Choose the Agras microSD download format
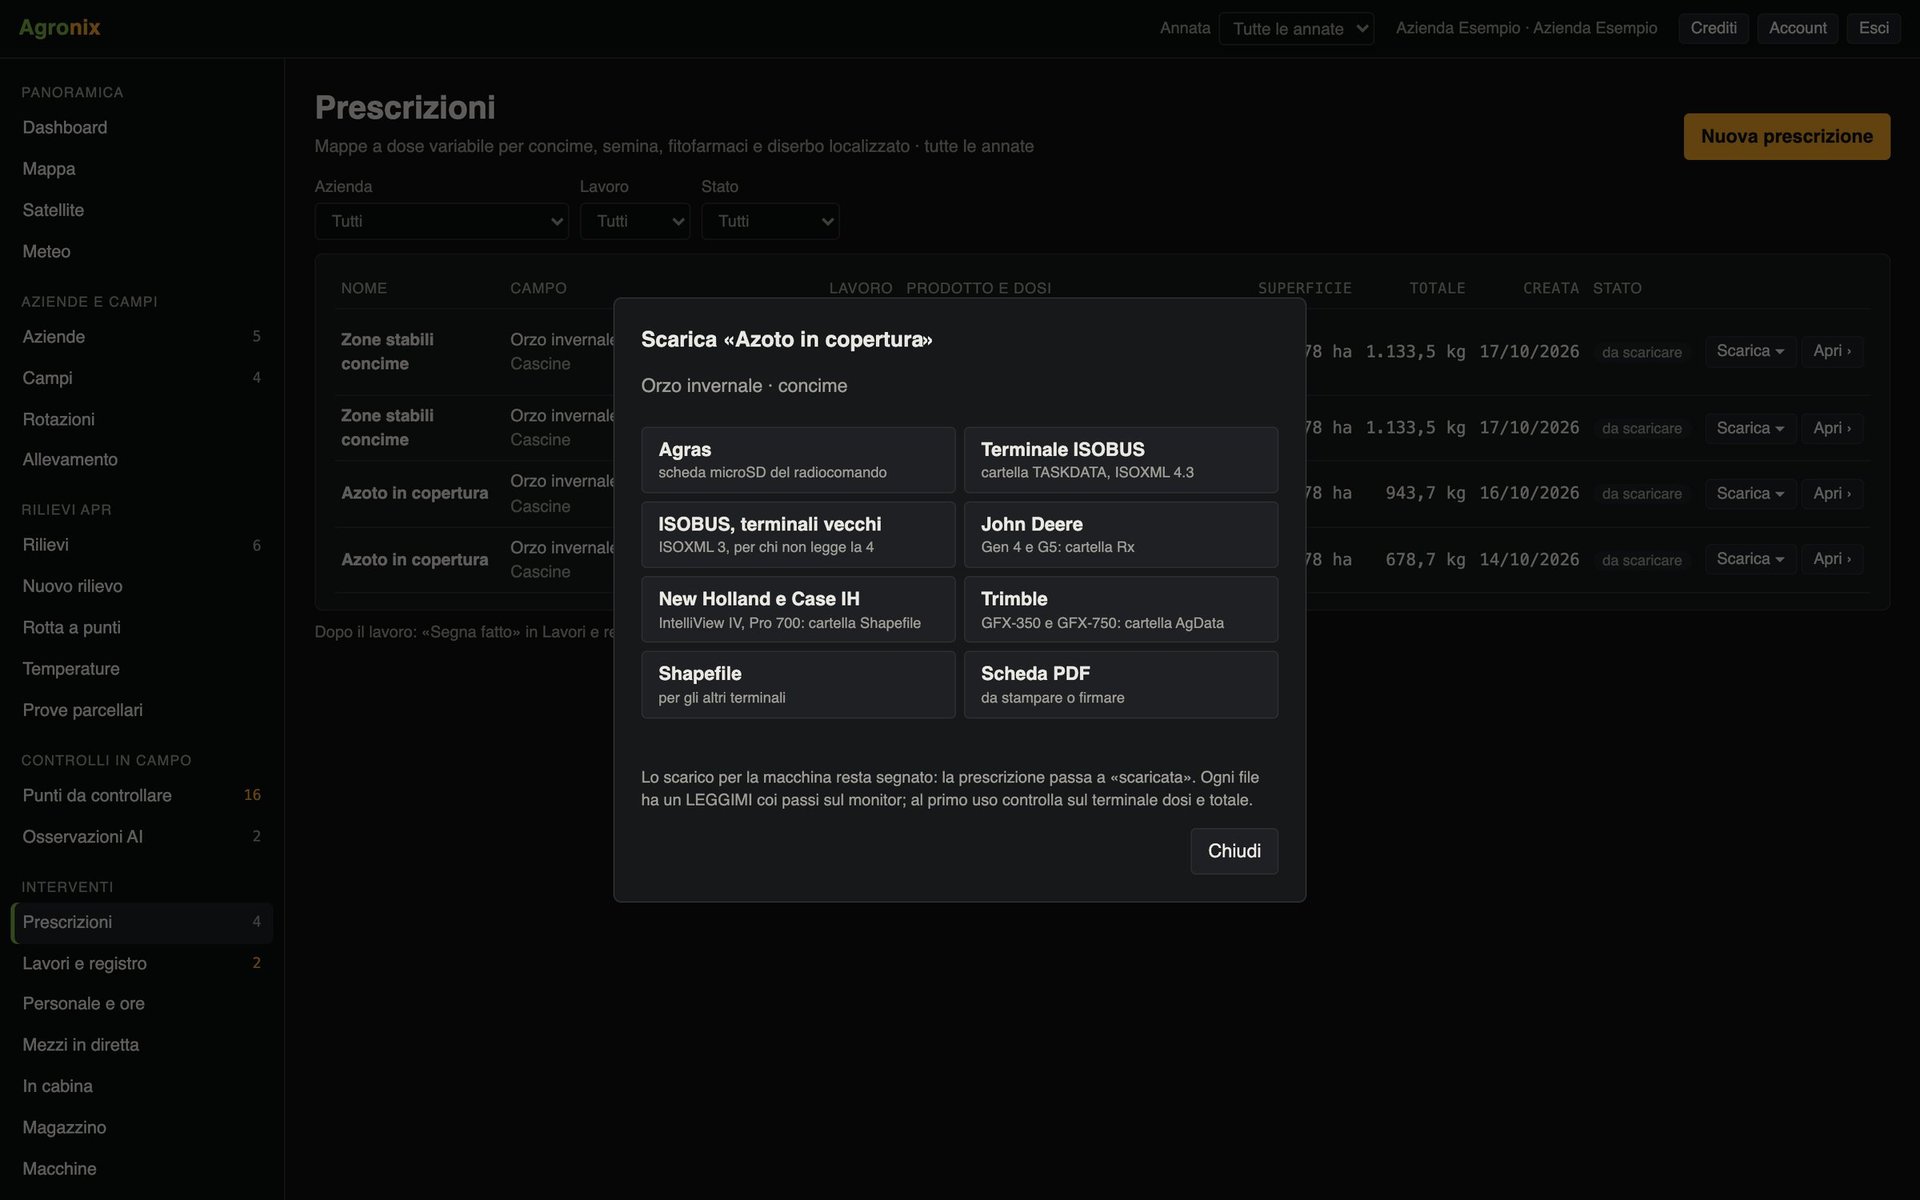The width and height of the screenshot is (1920, 1200). [x=798, y=460]
